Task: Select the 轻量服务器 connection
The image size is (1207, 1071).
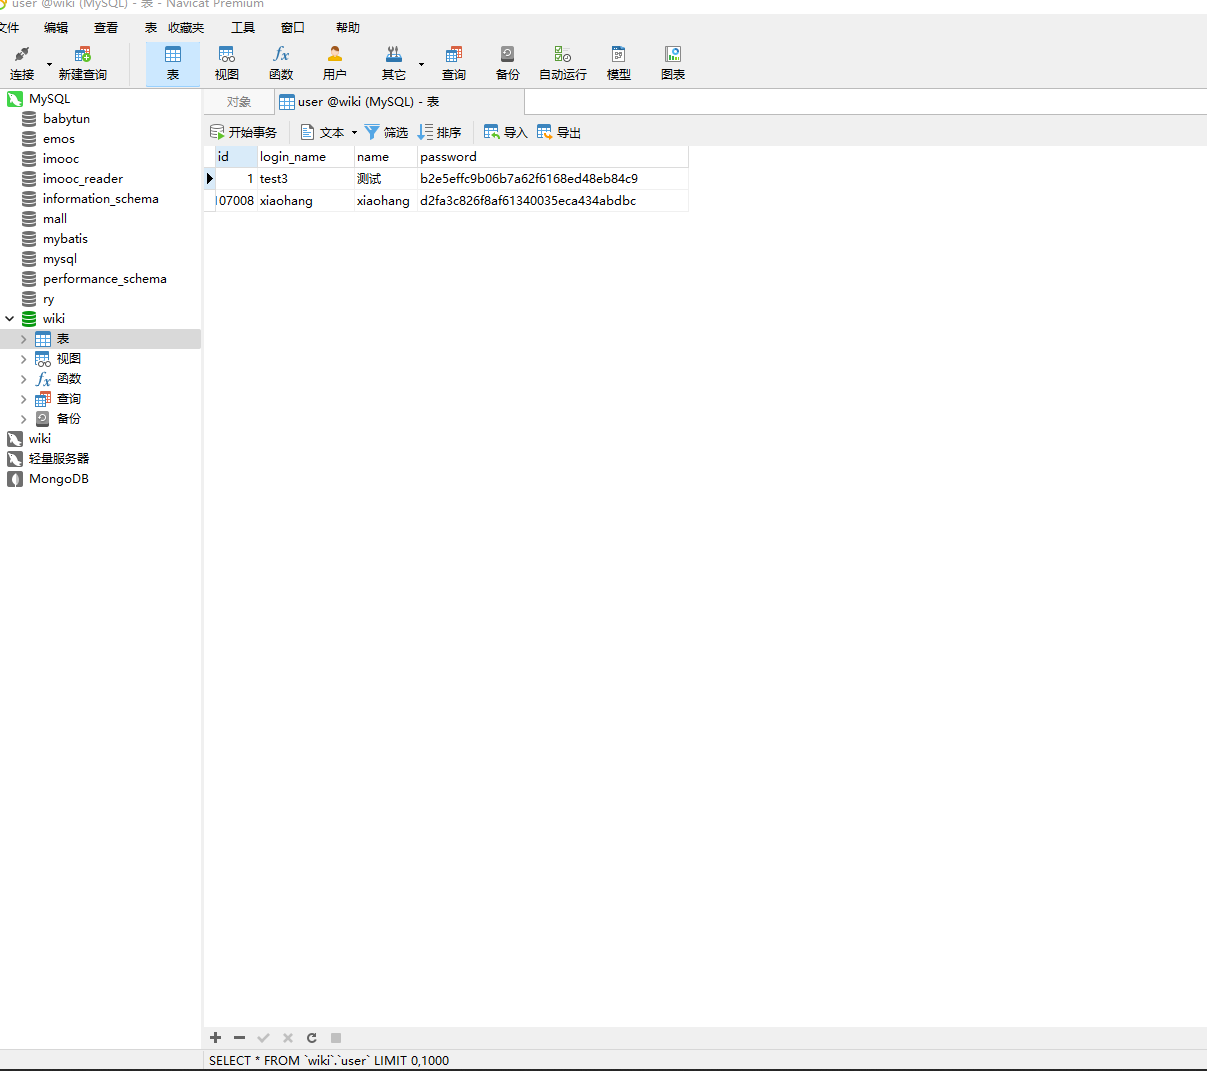Action: (59, 459)
